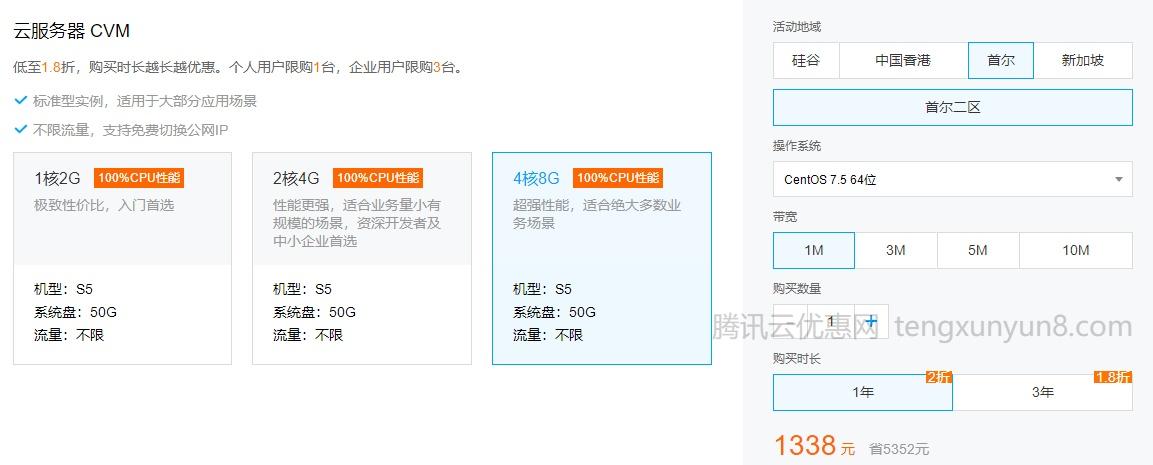Click 流量：不限 in 4核8G card

click(x=548, y=336)
